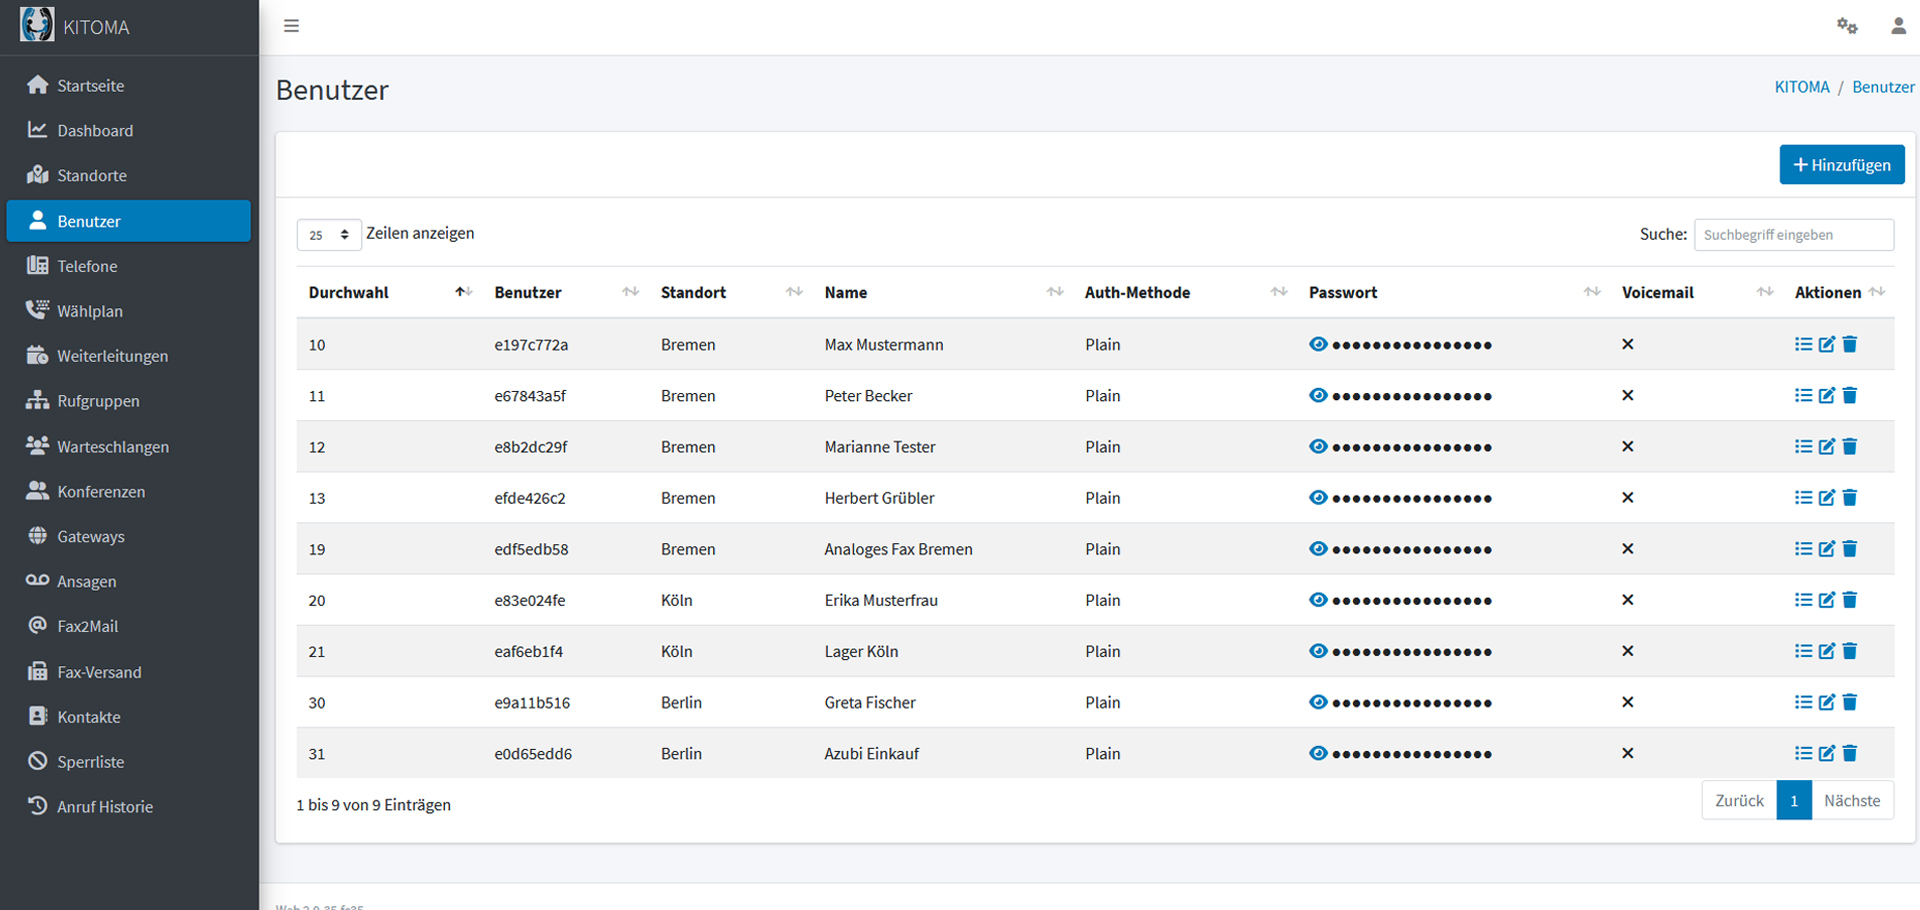Click the Hinzufügen button
This screenshot has height=910, width=1920.
(x=1841, y=165)
